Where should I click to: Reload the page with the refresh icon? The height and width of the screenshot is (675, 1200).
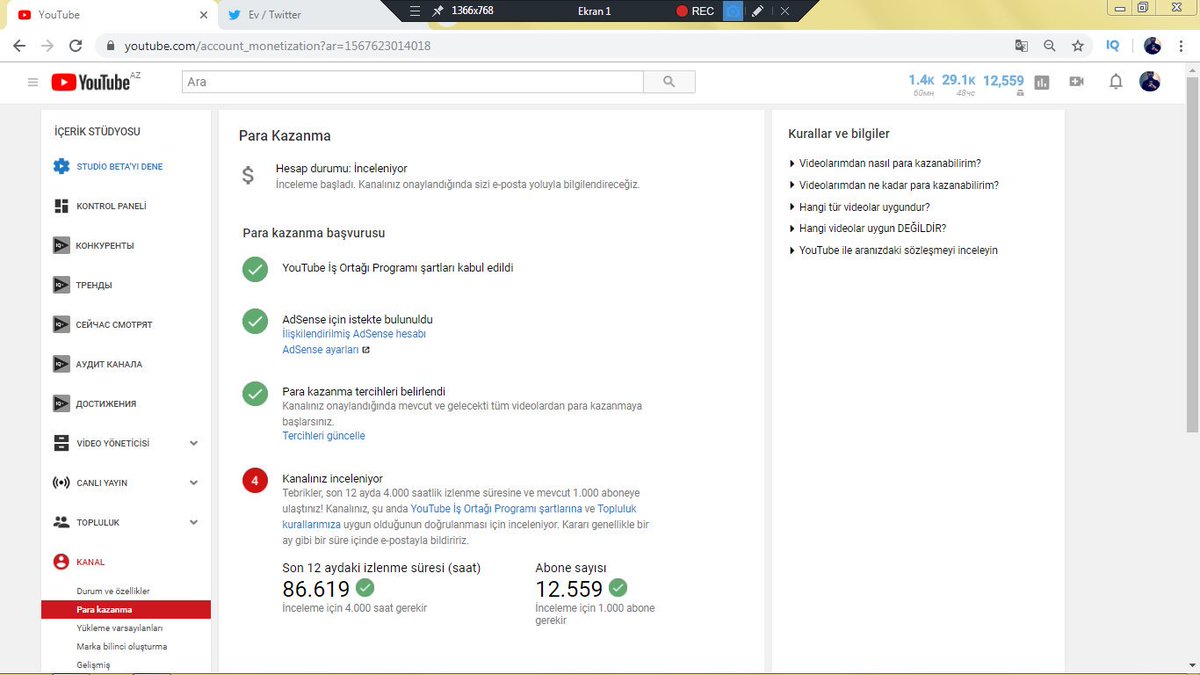point(76,46)
